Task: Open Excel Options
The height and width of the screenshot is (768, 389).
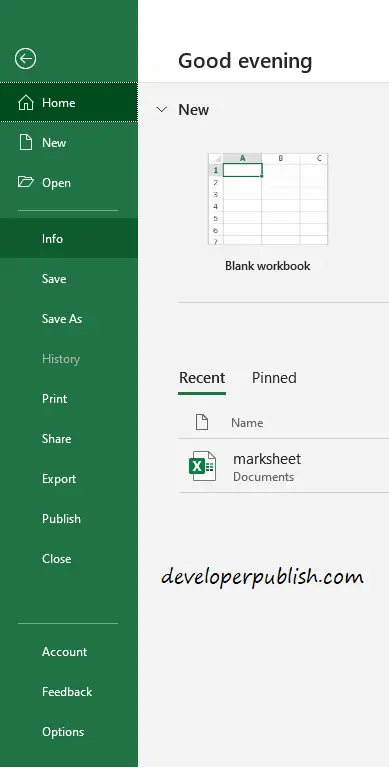Action: coord(69,732)
